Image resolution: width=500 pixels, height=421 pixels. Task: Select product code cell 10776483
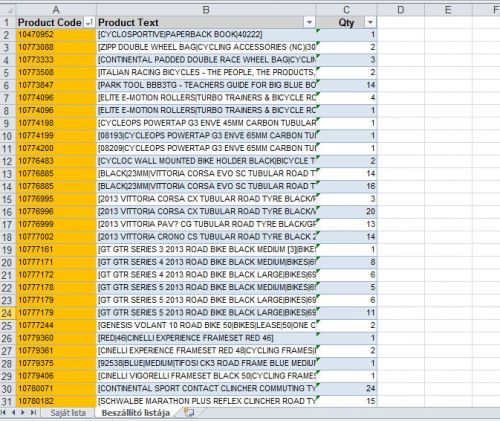pos(56,161)
